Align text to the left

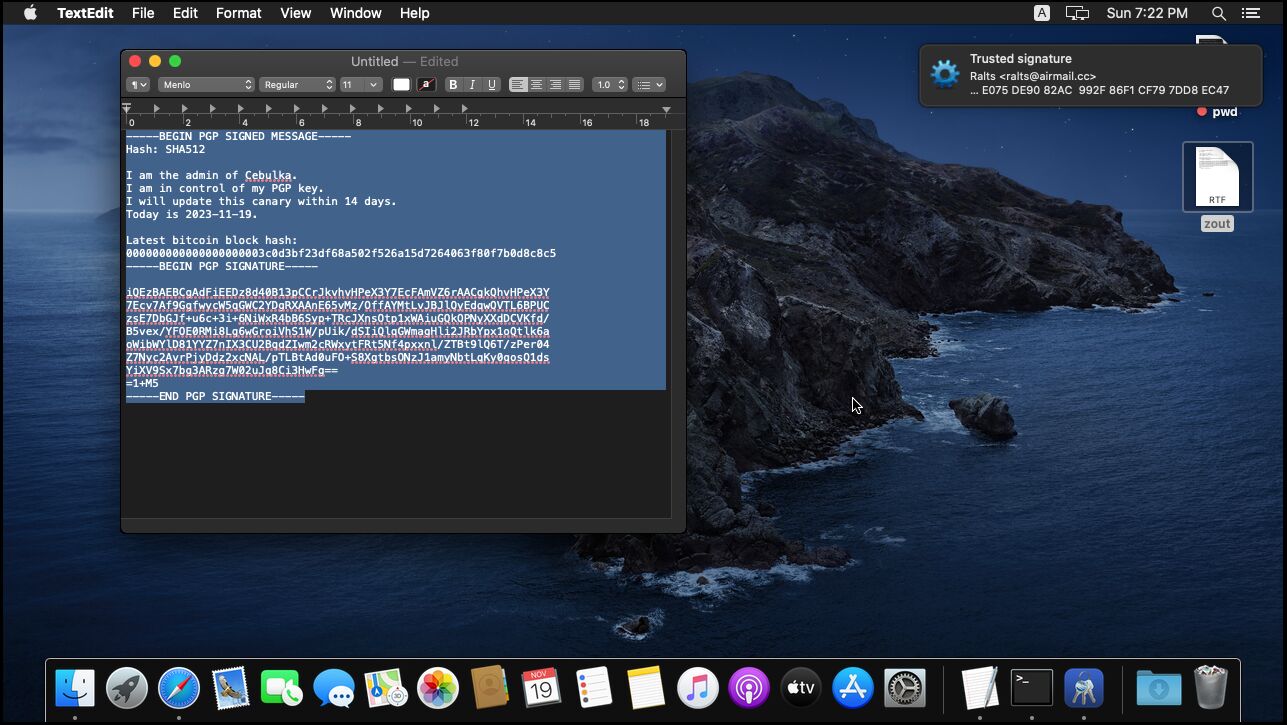[x=518, y=85]
